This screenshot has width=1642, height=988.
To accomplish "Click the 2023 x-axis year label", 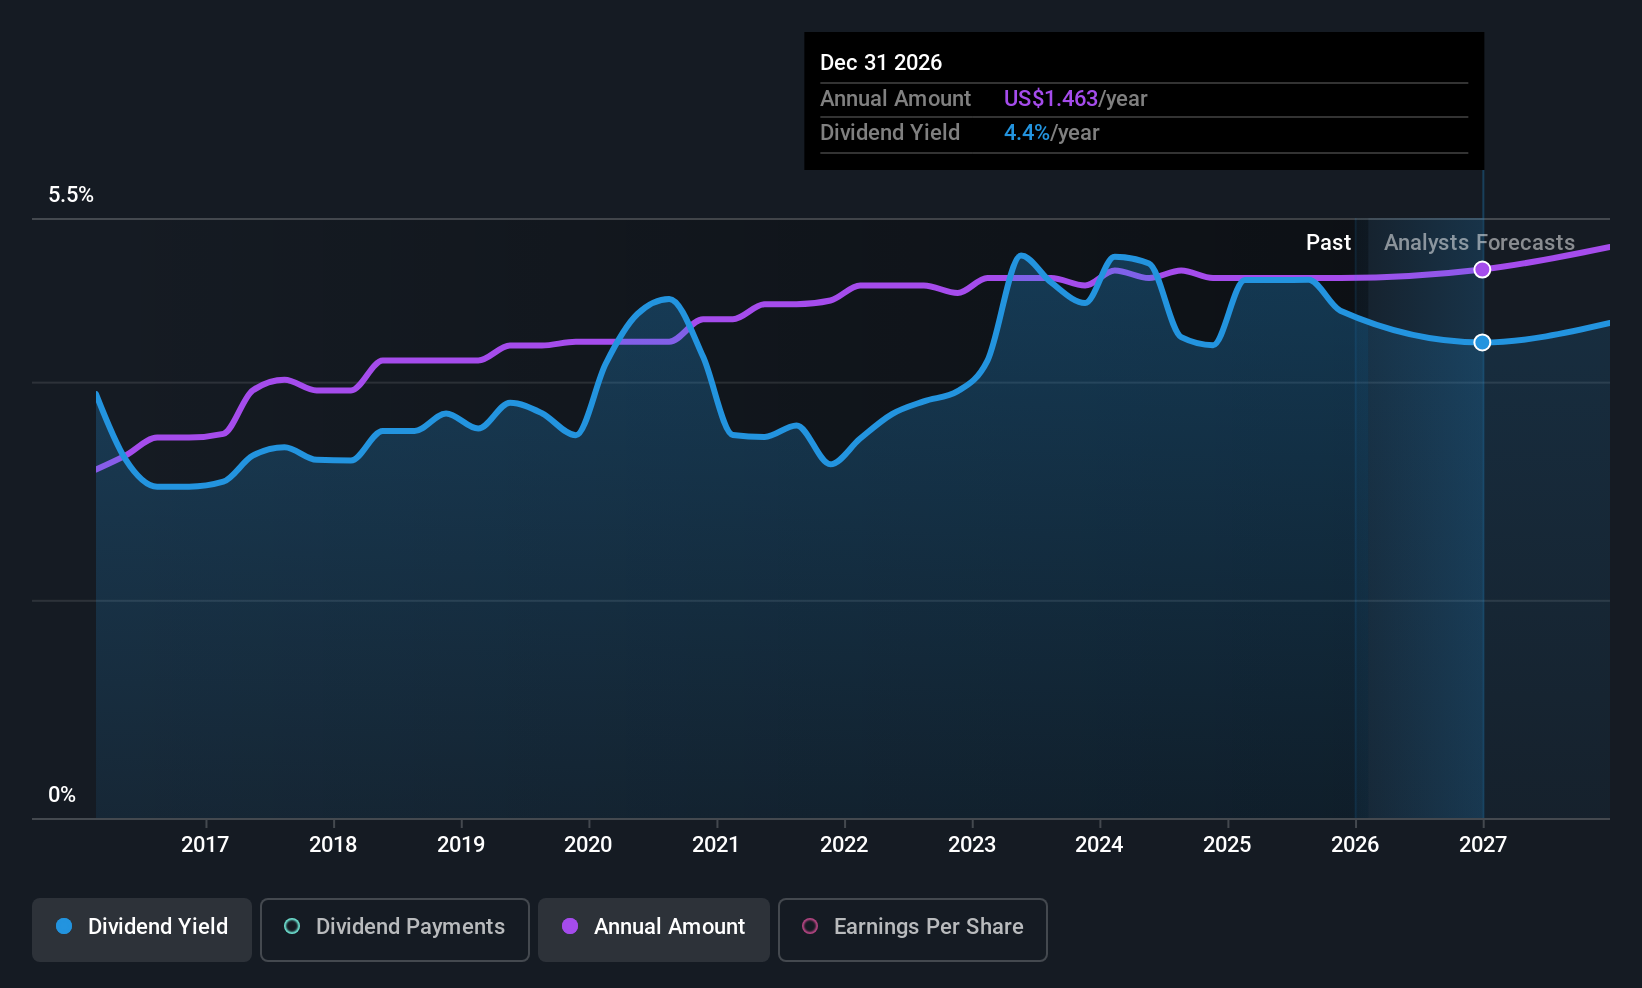I will [x=972, y=845].
